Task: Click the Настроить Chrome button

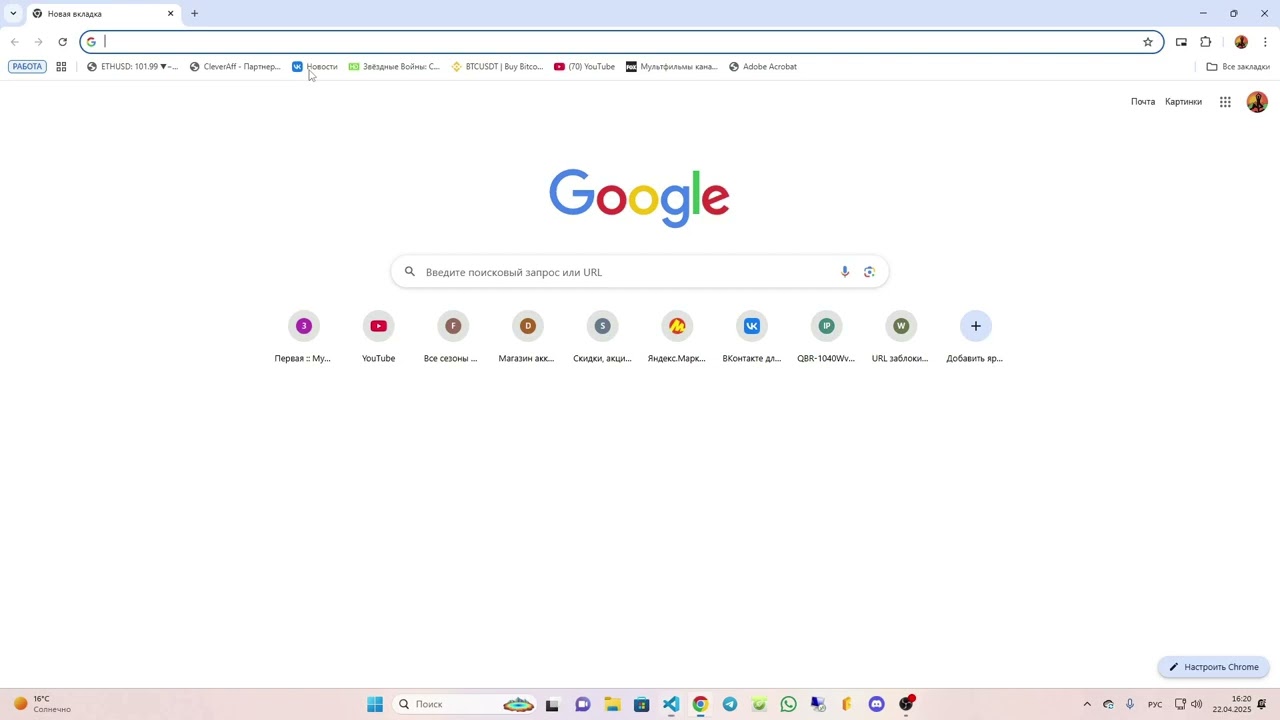Action: click(x=1214, y=667)
